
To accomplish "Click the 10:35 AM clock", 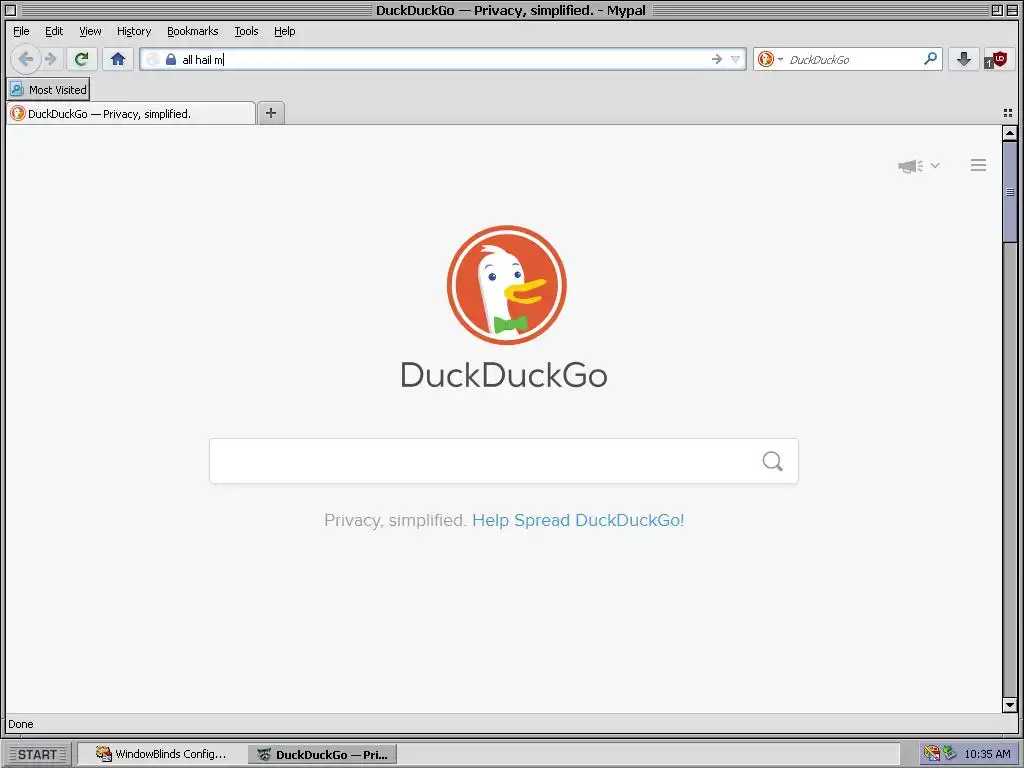I will pyautogui.click(x=987, y=754).
